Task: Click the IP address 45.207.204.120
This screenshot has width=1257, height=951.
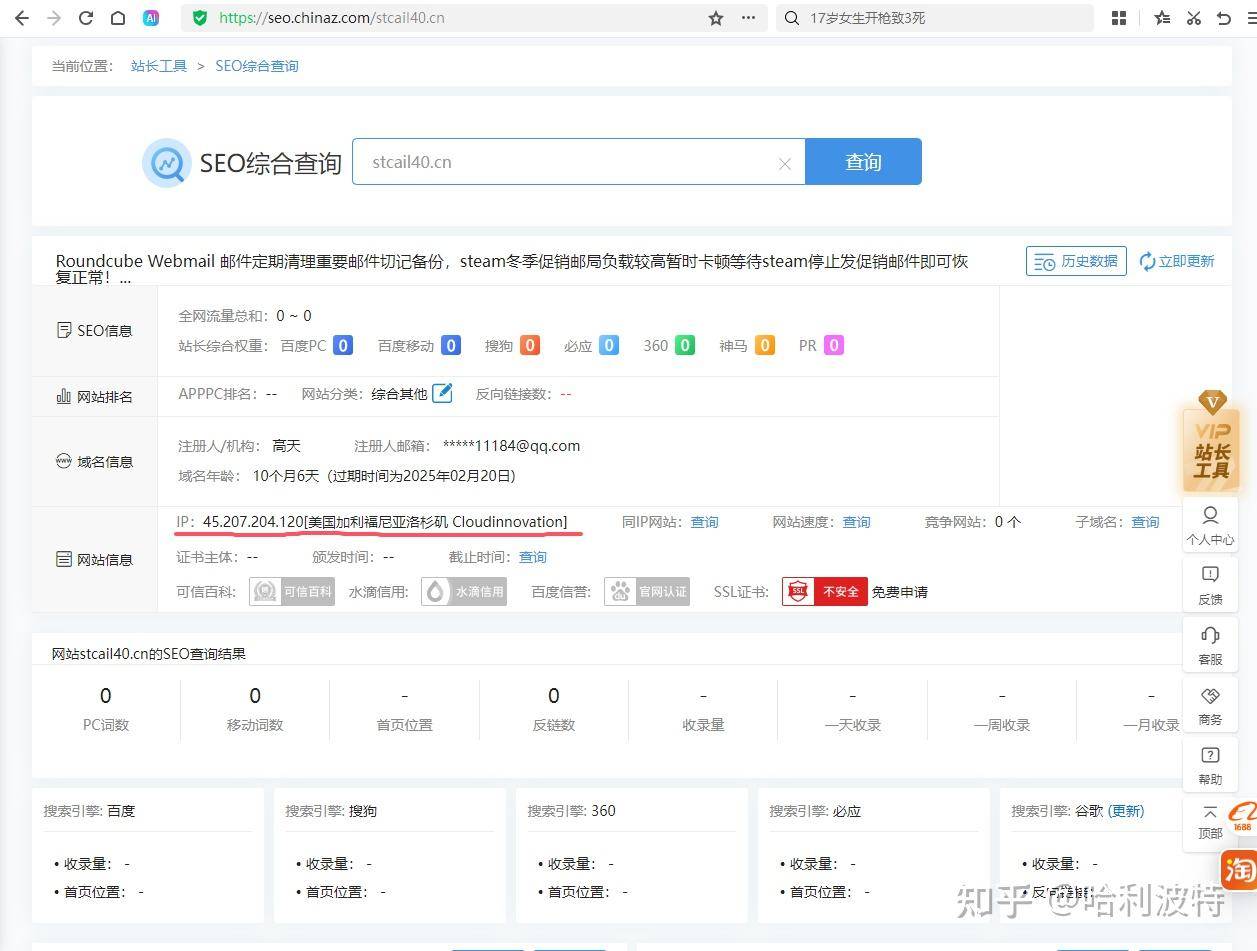Action: click(x=253, y=522)
